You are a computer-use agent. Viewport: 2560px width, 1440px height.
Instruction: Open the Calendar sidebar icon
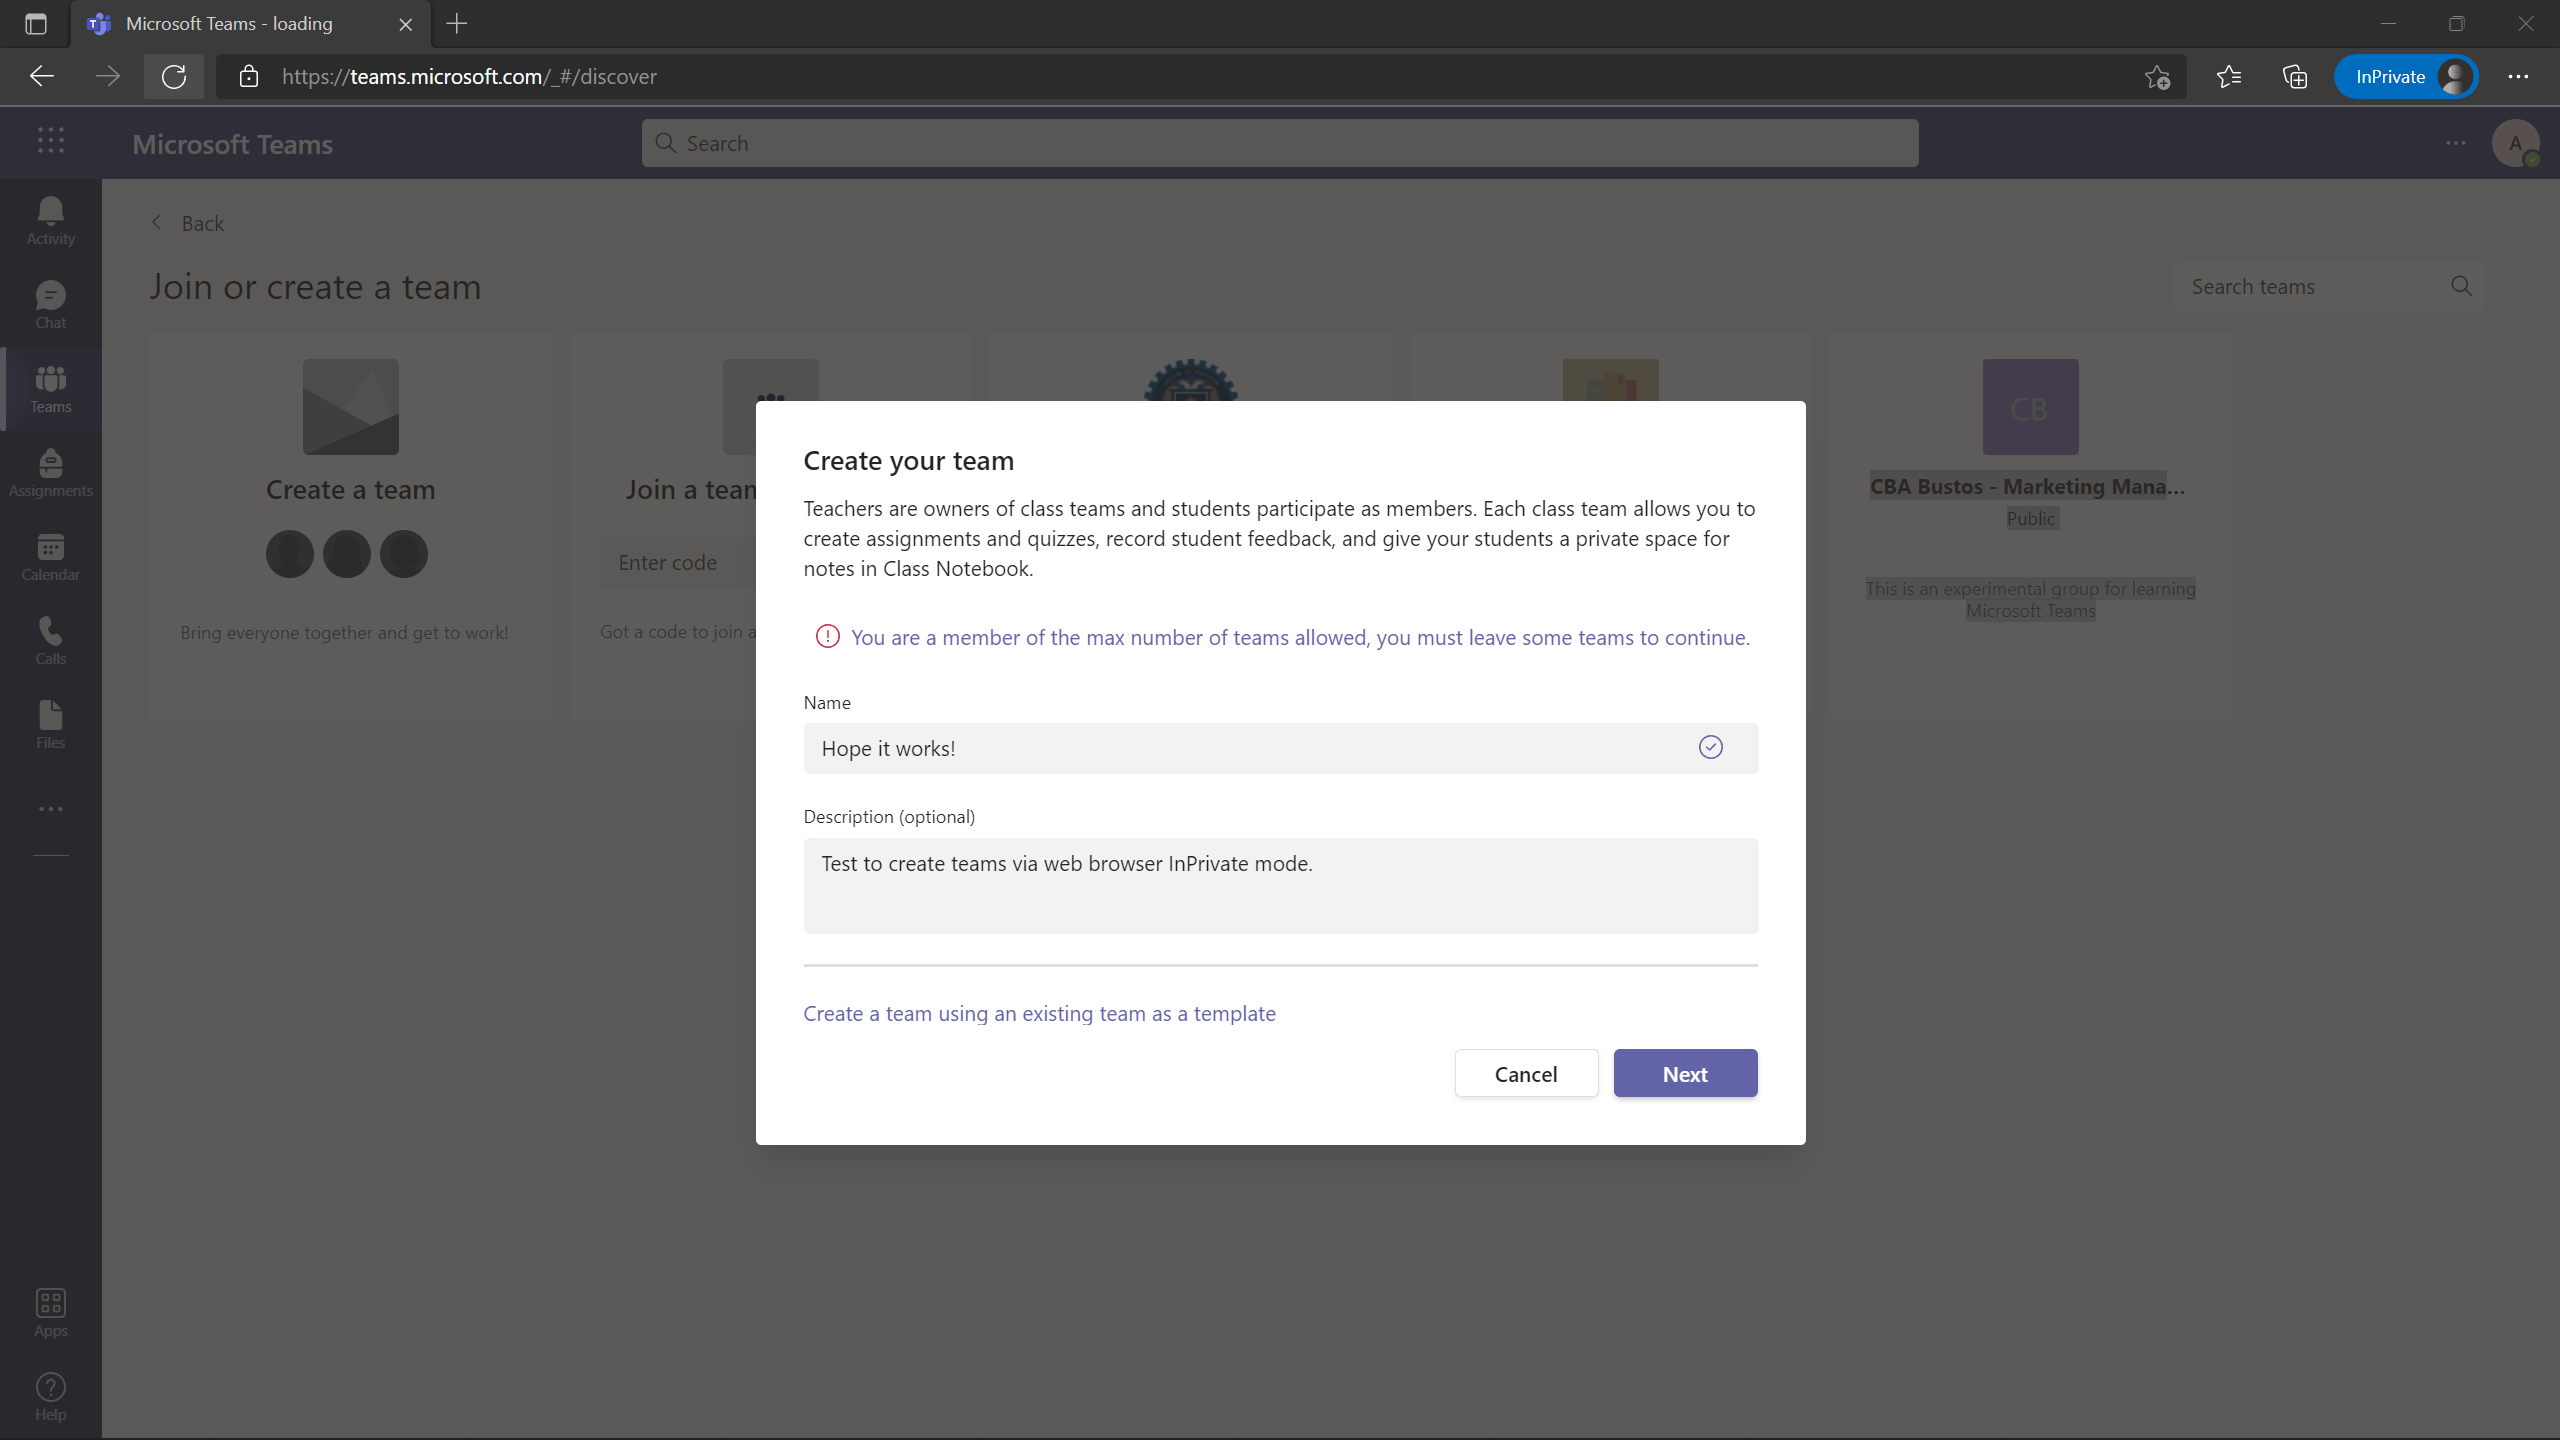(x=50, y=556)
